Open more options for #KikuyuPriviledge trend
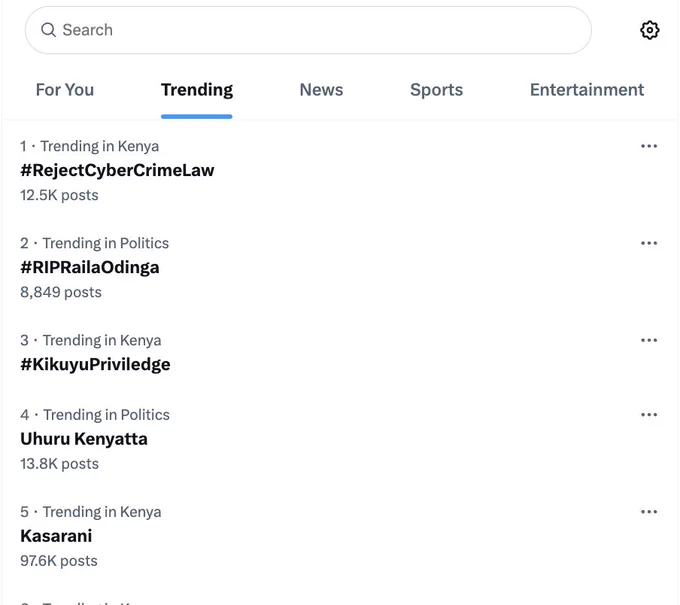 (649, 340)
